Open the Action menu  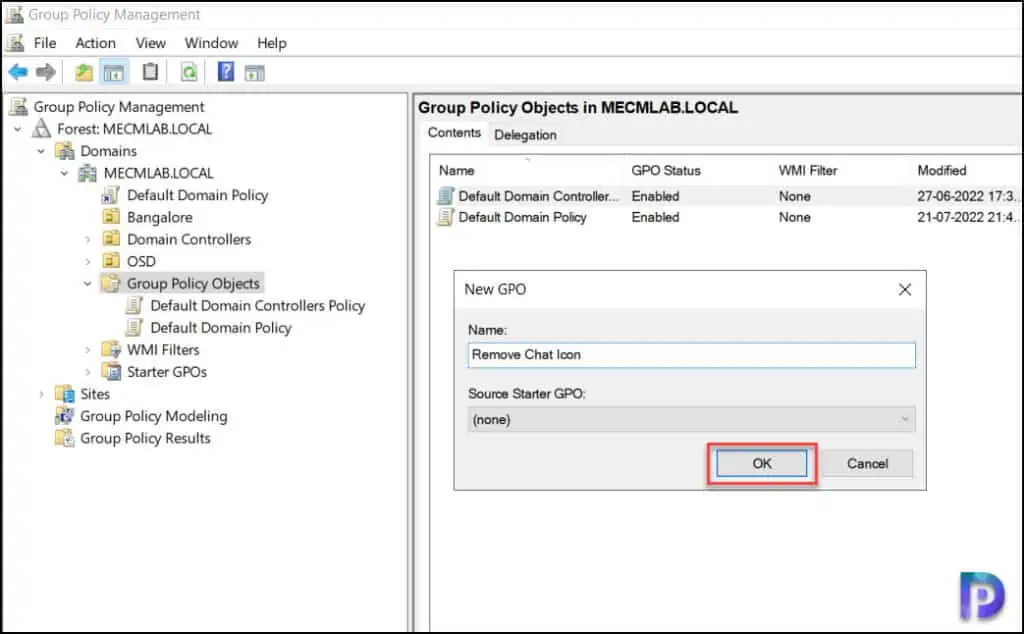pyautogui.click(x=95, y=43)
